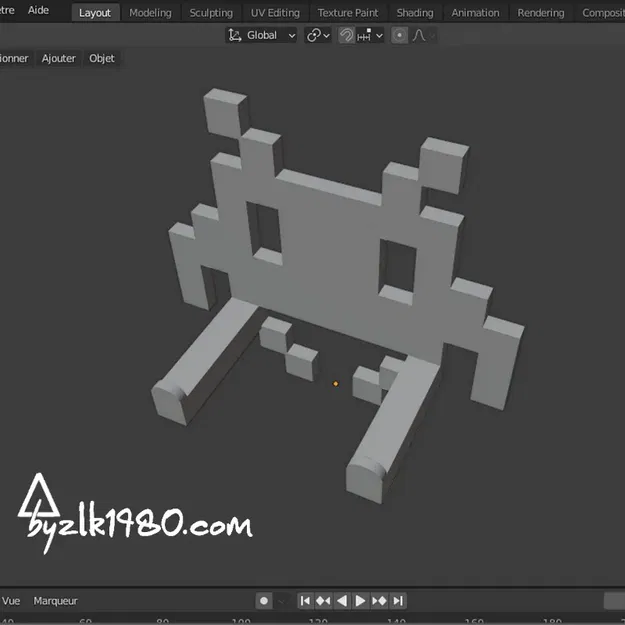Viewport: 625px width, 625px height.
Task: Open the Animation workspace tab
Action: 475,13
